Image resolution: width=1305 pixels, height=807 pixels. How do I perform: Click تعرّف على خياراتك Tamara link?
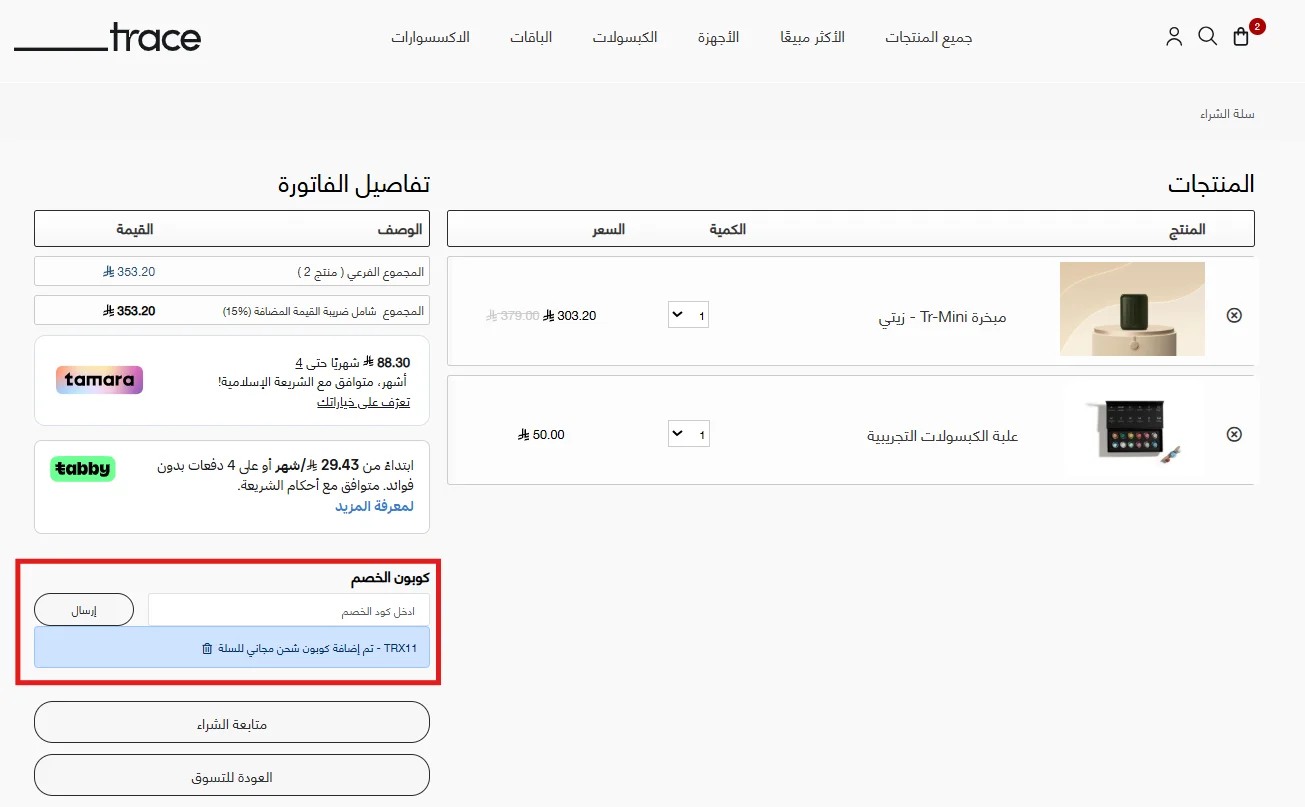pos(363,402)
